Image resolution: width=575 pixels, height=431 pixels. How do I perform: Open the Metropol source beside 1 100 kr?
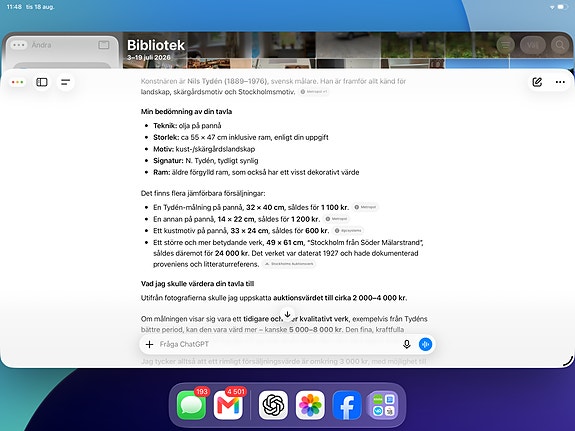pos(365,207)
